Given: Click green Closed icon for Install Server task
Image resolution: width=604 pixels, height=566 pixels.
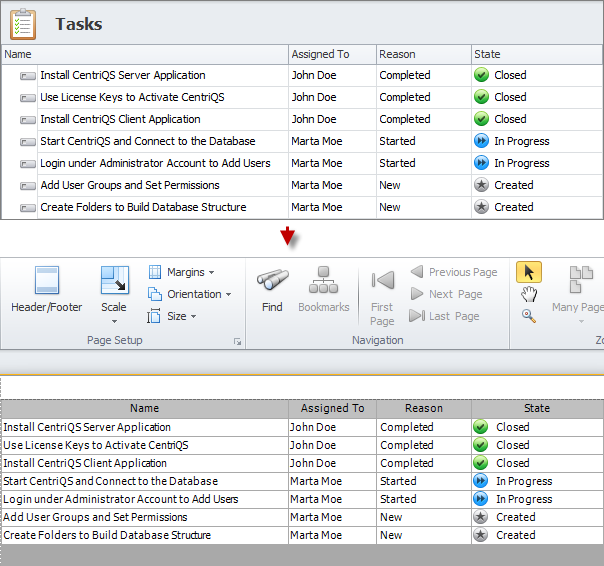Looking at the screenshot, I should click(481, 75).
